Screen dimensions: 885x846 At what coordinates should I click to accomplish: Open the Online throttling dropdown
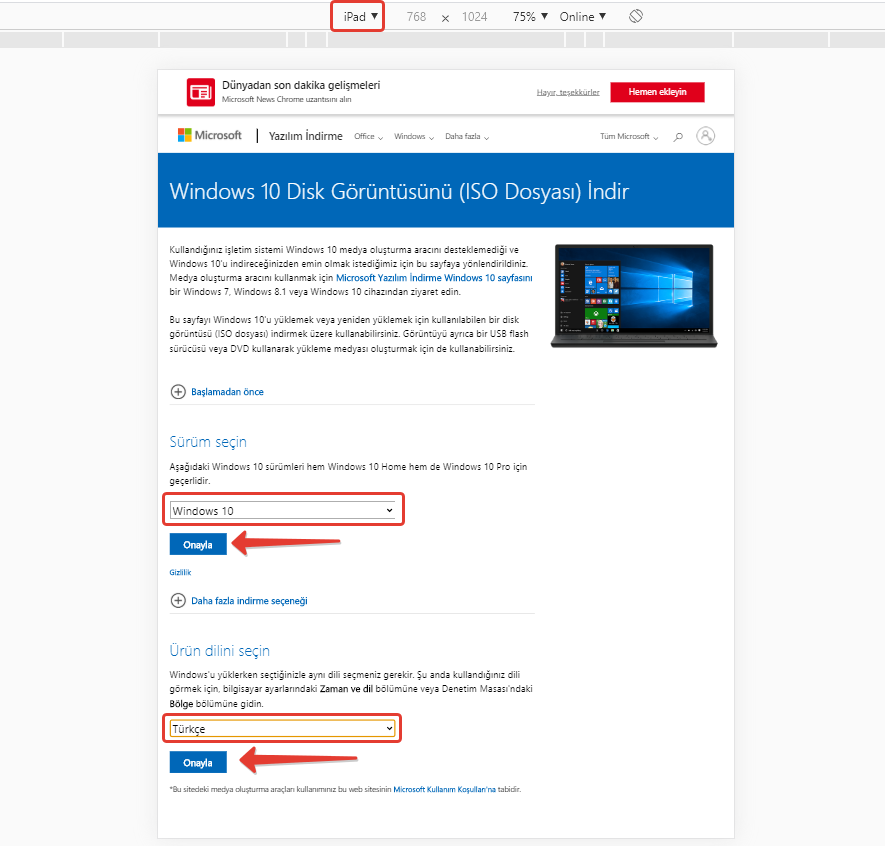point(582,17)
